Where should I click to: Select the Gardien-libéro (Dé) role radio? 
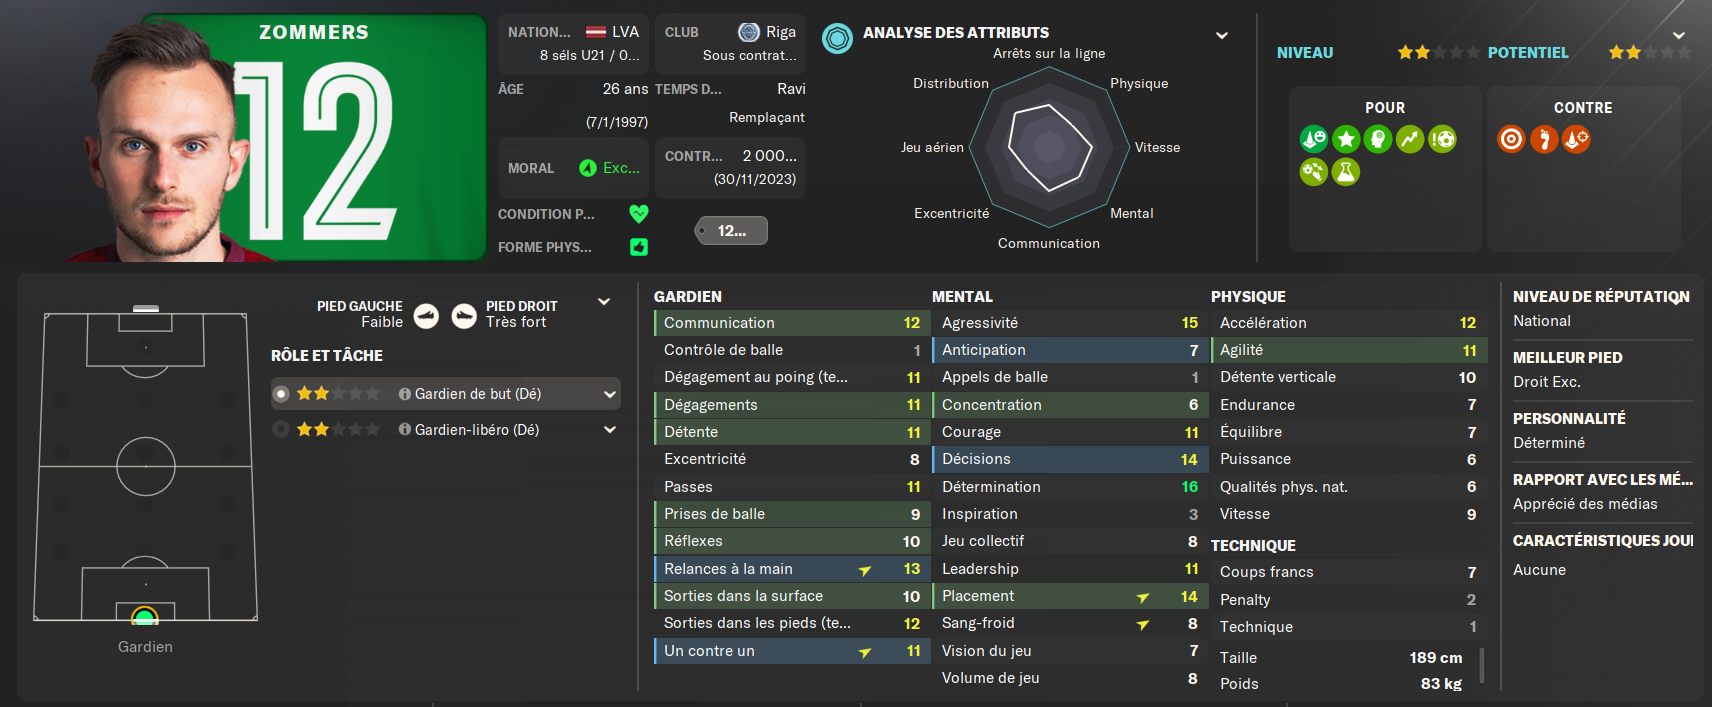pyautogui.click(x=282, y=429)
